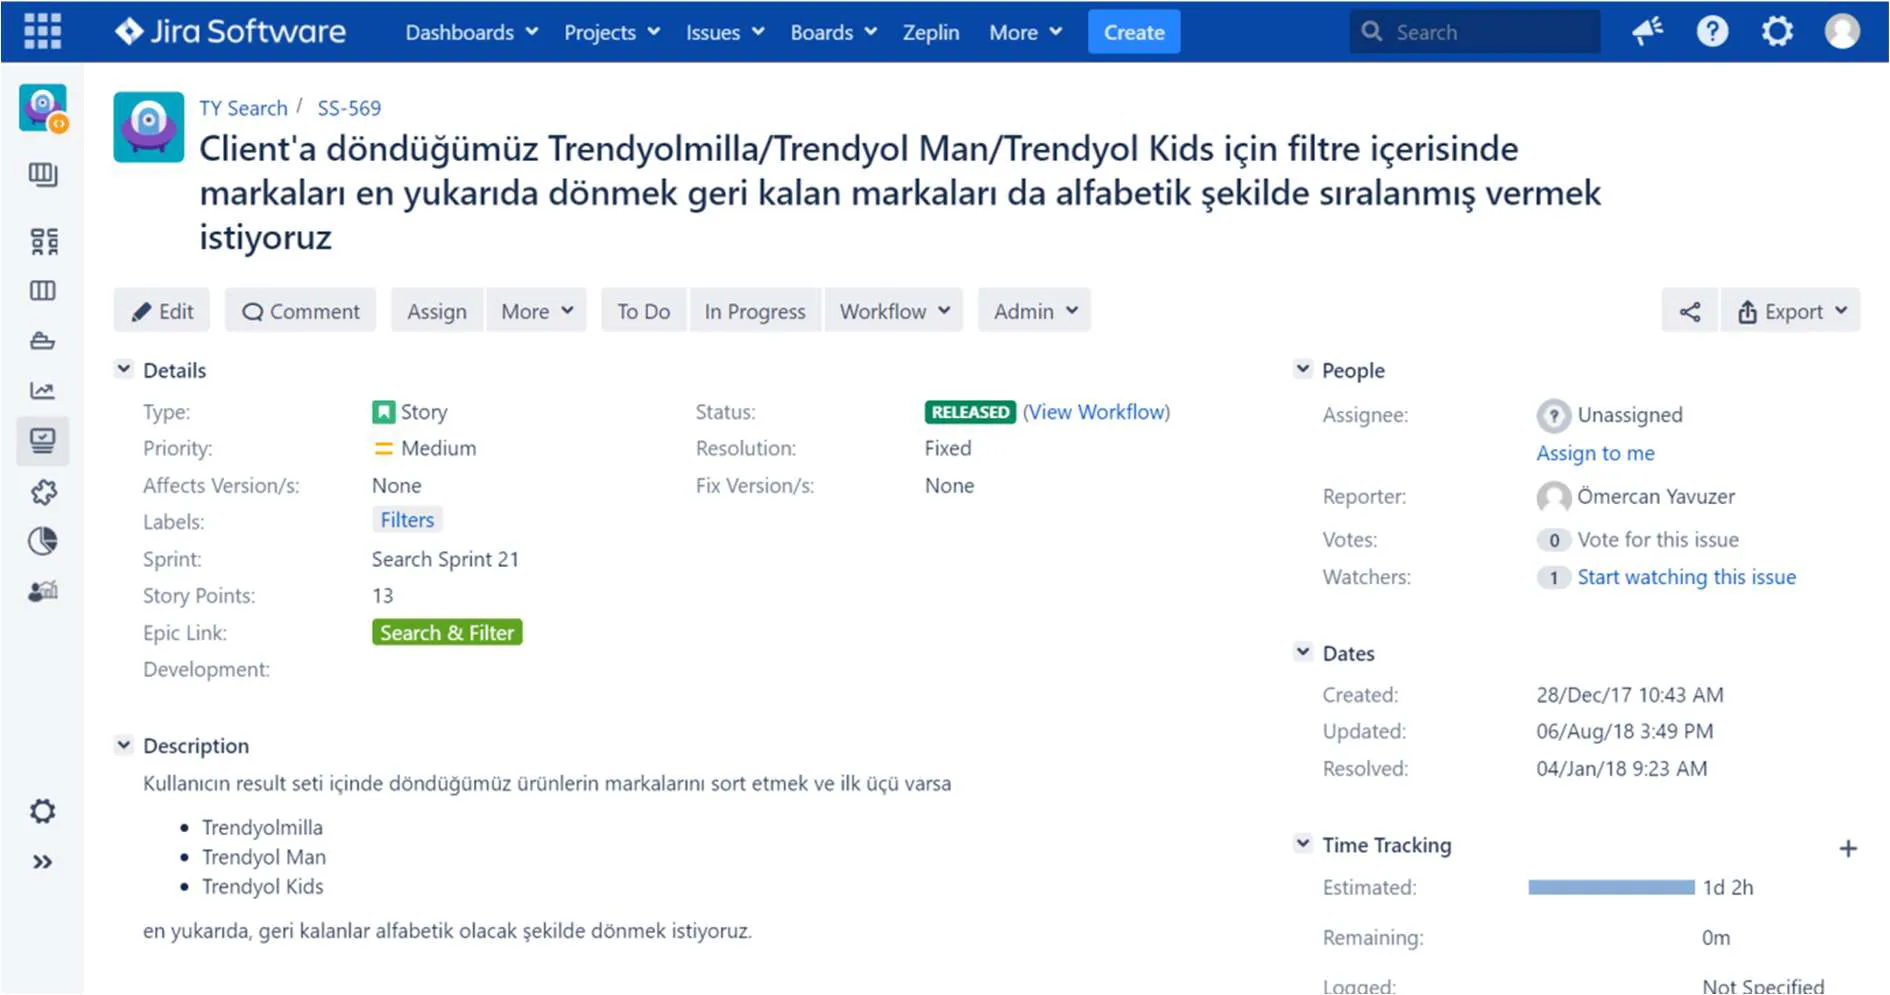Click the Edit button
The image size is (1890, 995).
coord(162,312)
